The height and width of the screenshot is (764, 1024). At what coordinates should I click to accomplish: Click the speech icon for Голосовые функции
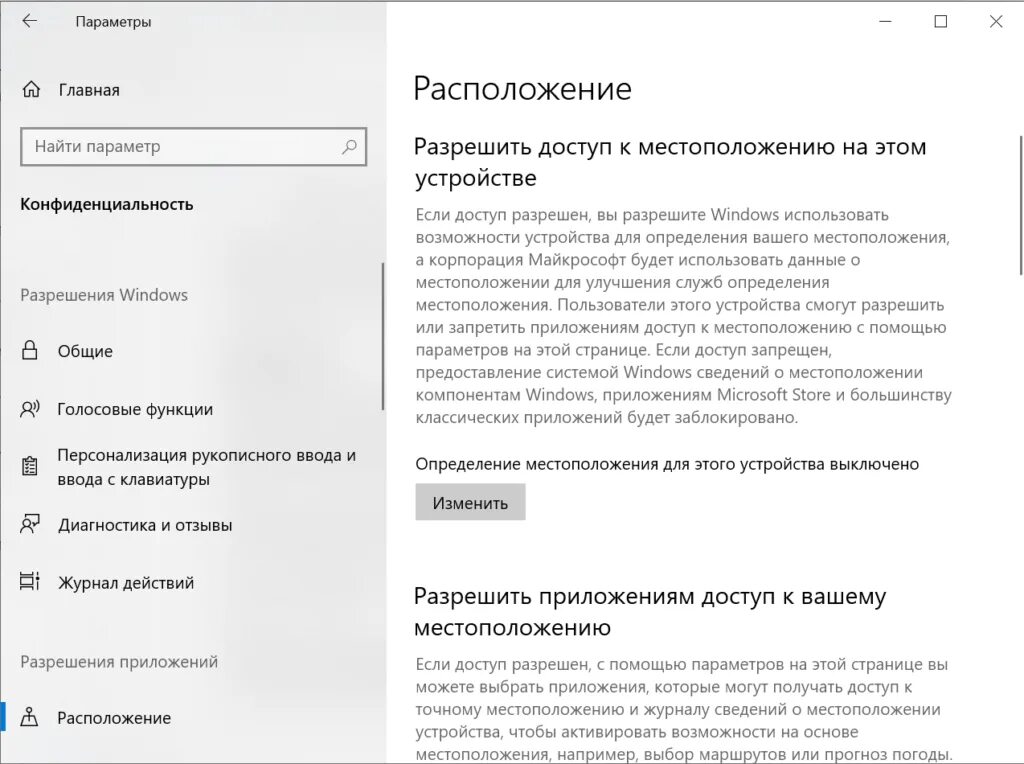(x=30, y=409)
